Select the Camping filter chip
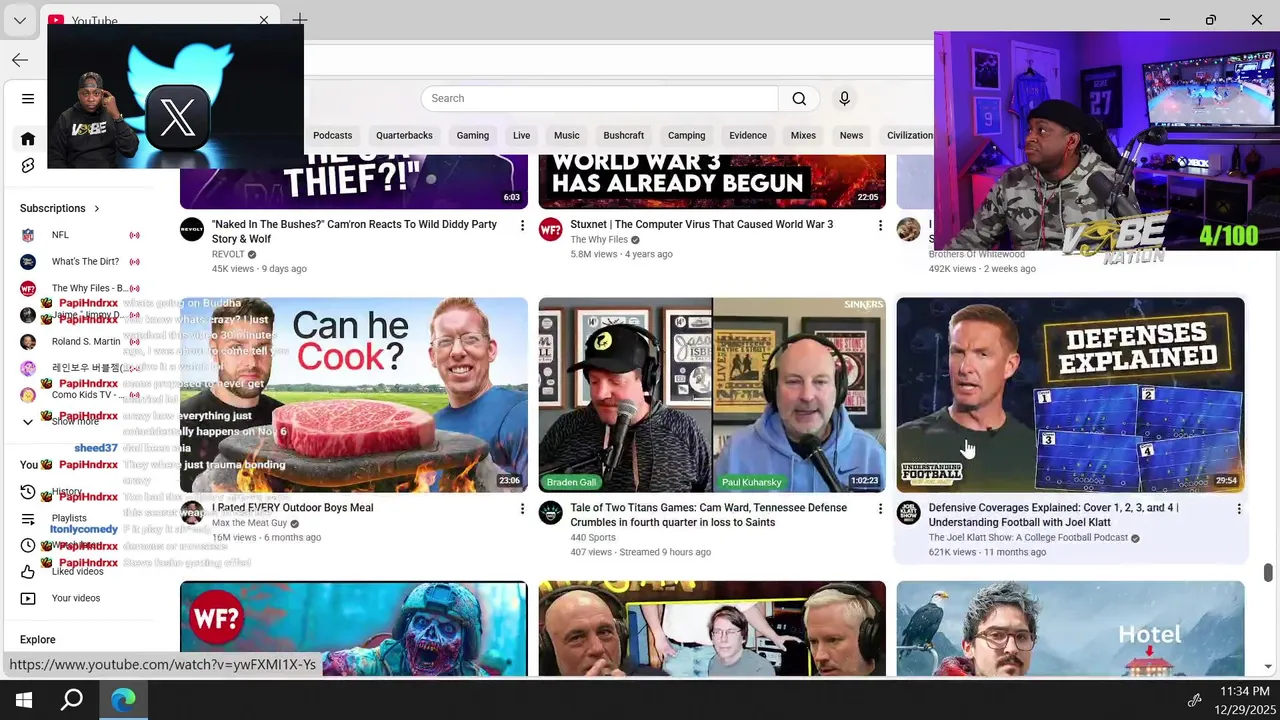 tap(686, 136)
